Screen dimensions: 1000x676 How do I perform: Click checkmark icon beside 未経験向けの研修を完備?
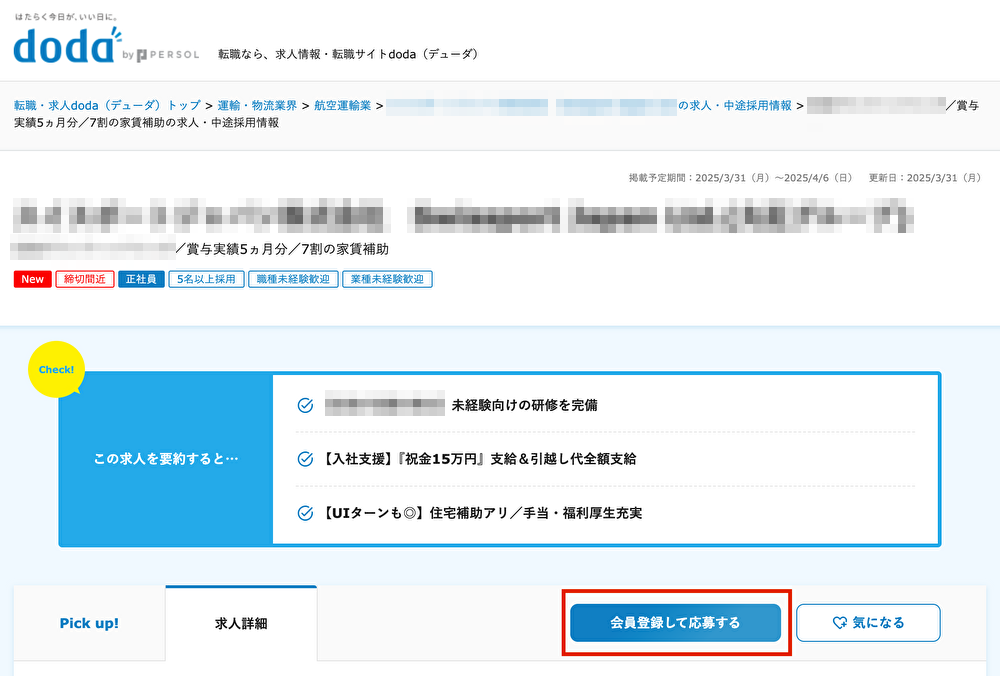tap(305, 405)
